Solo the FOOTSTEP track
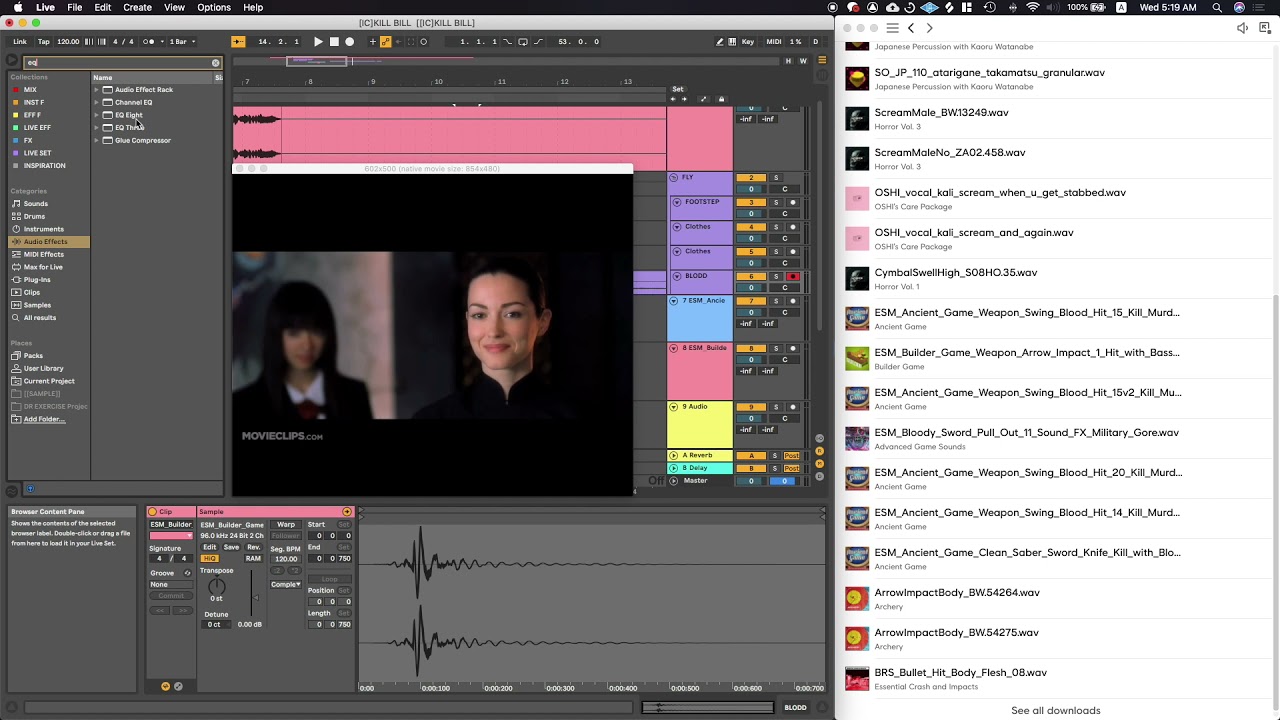Screen dimensions: 1280x720 coord(776,202)
